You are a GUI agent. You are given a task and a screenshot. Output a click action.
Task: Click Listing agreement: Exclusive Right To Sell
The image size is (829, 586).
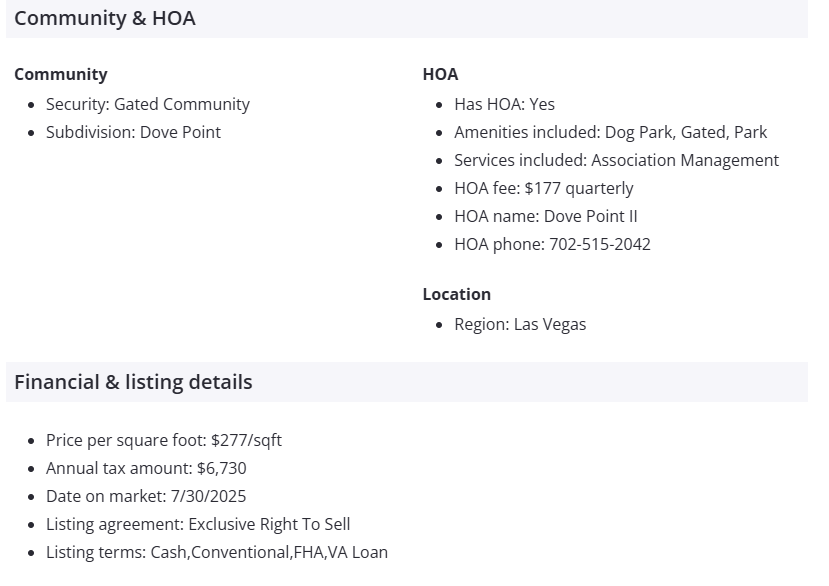coord(198,524)
